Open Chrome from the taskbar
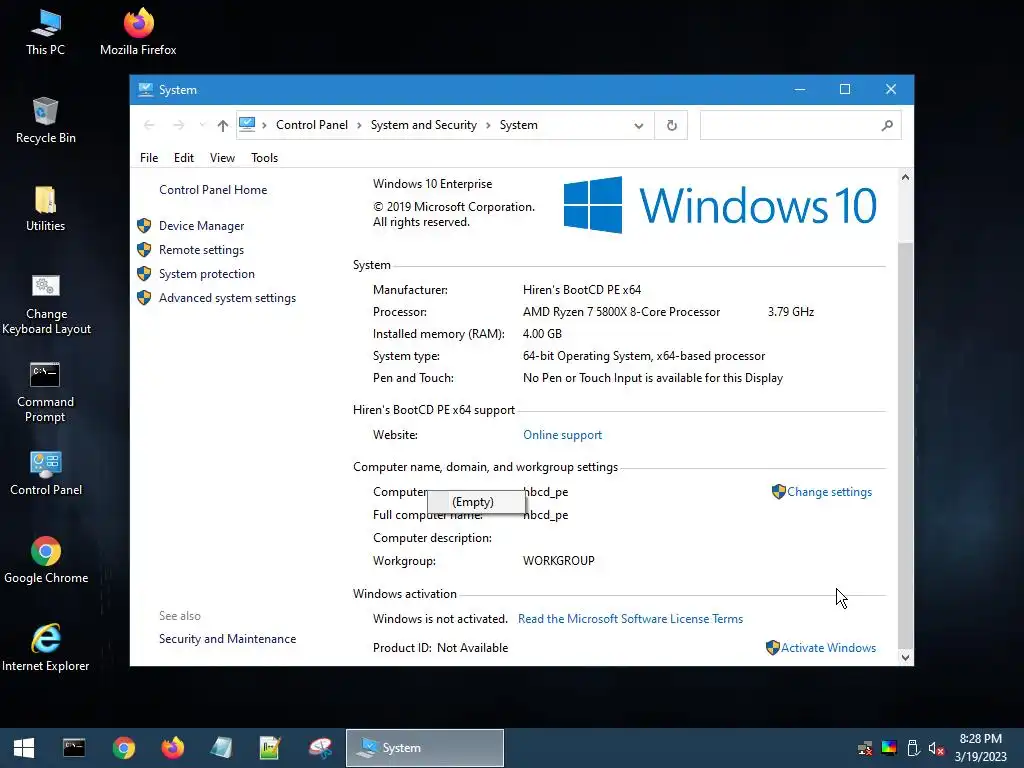Viewport: 1024px width, 768px height. (x=123, y=748)
